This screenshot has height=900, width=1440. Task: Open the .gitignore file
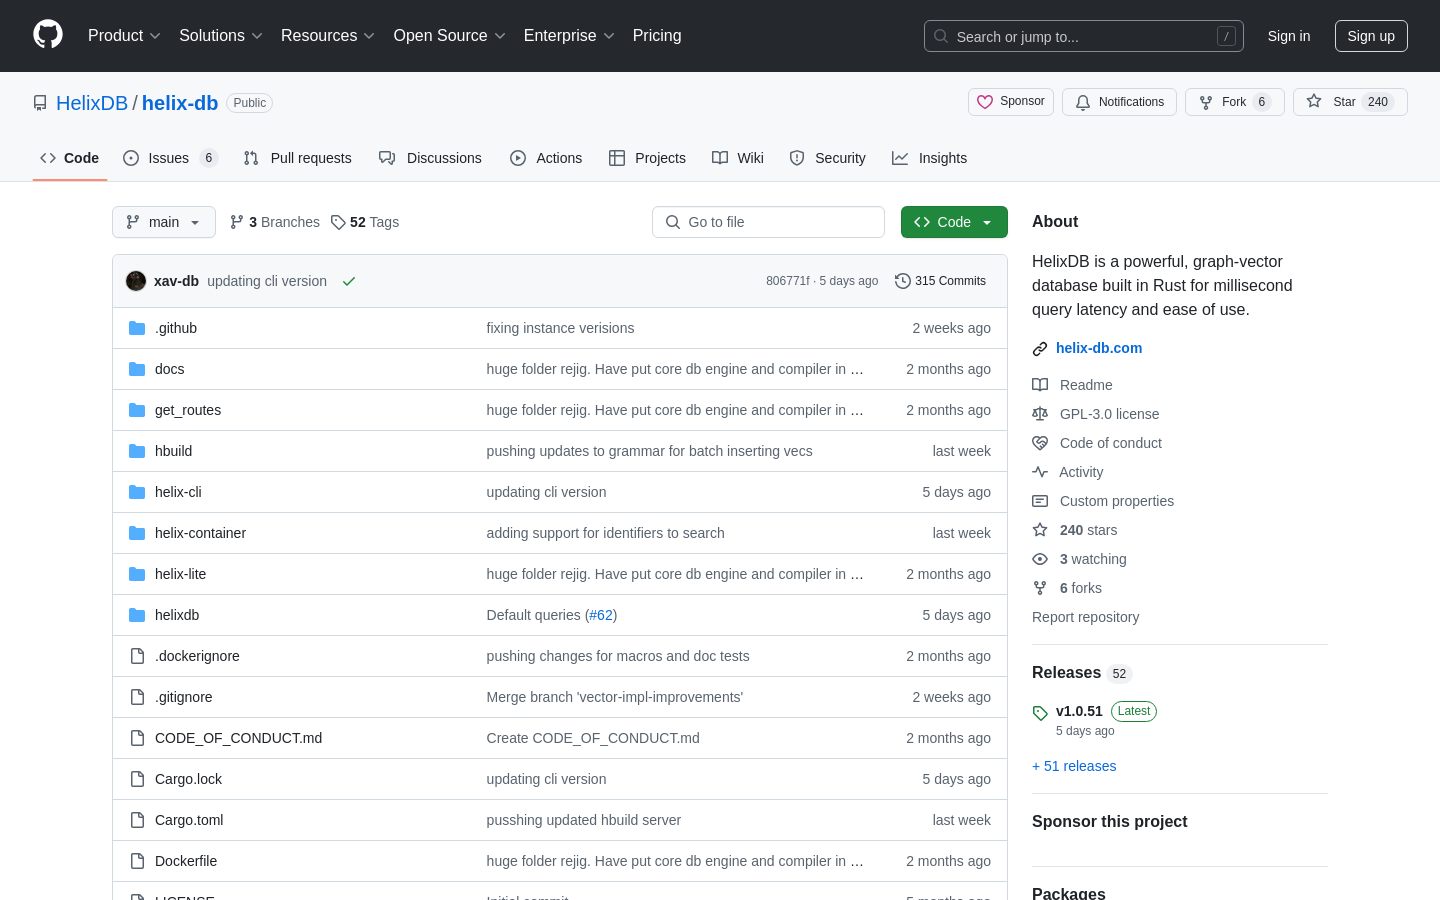184,697
